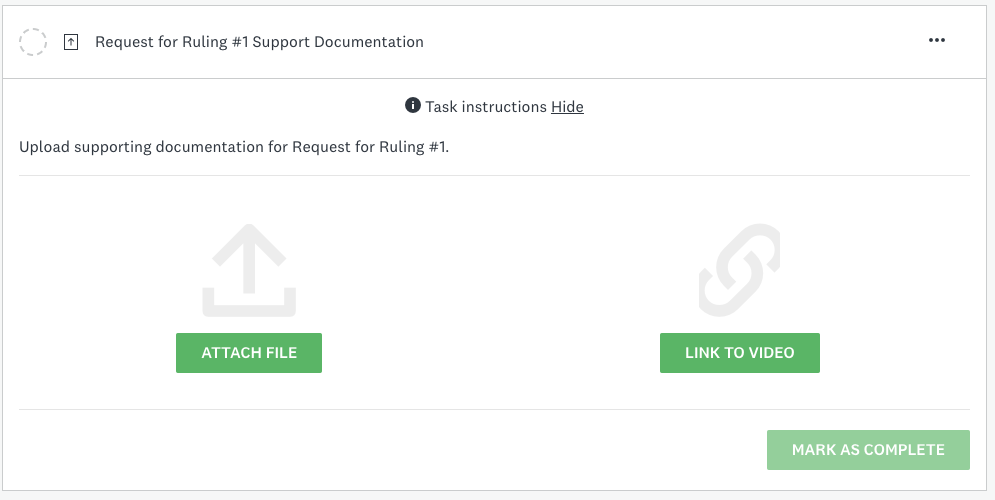This screenshot has width=995, height=500.
Task: Click the info icon beside Task instructions
Action: click(x=412, y=105)
